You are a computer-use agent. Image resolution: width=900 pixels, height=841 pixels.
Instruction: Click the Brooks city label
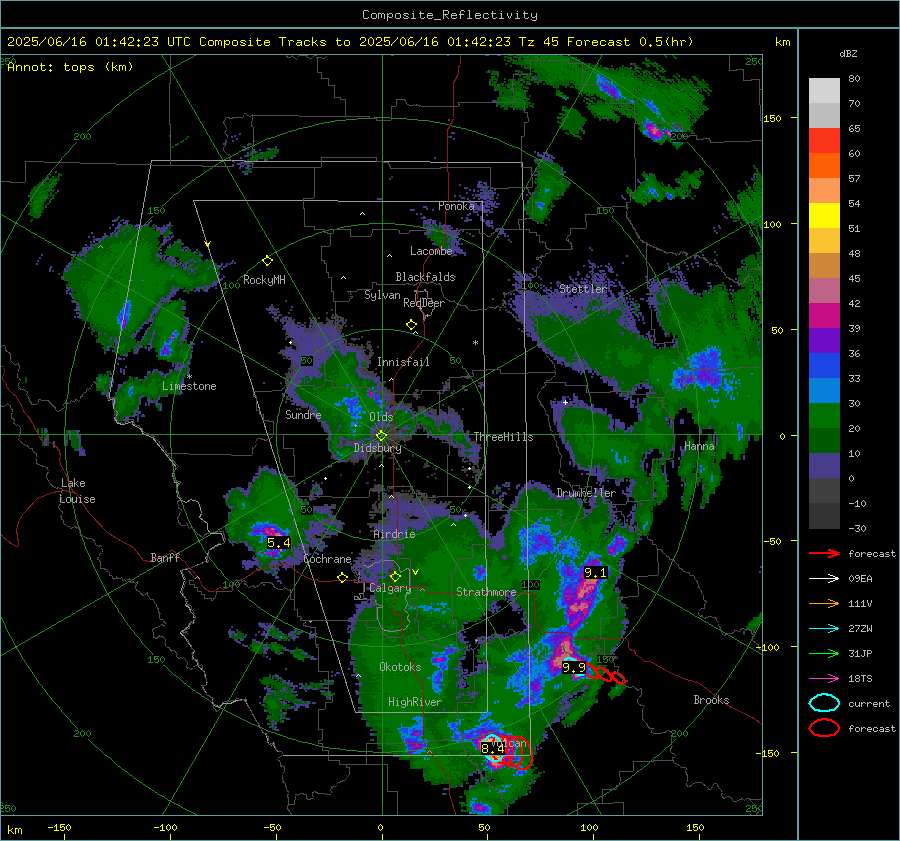[x=711, y=700]
